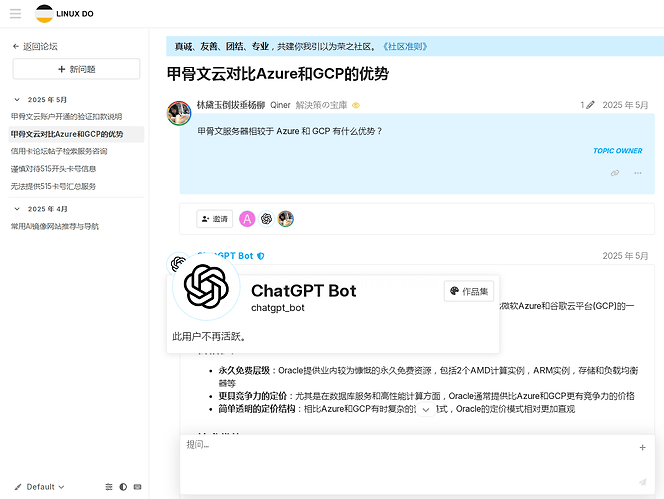
Task: Open 常用AI镜像网站推荐与导航 conversation
Action: (x=55, y=227)
